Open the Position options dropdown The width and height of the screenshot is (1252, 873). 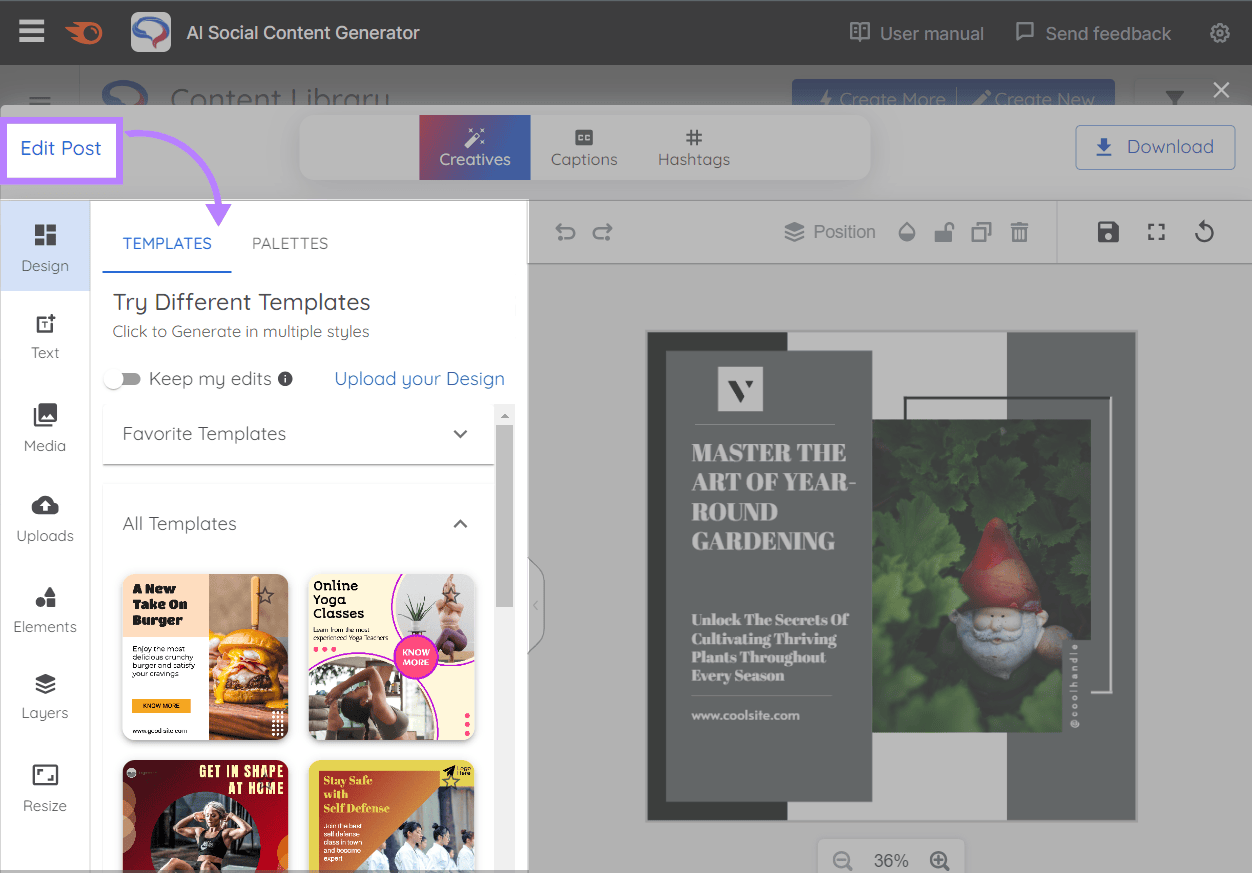click(x=830, y=231)
